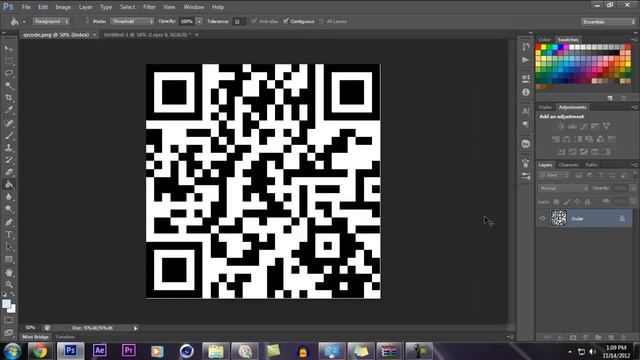Image resolution: width=640 pixels, height=360 pixels.
Task: Switch to the Styles panel tab
Action: tap(545, 107)
